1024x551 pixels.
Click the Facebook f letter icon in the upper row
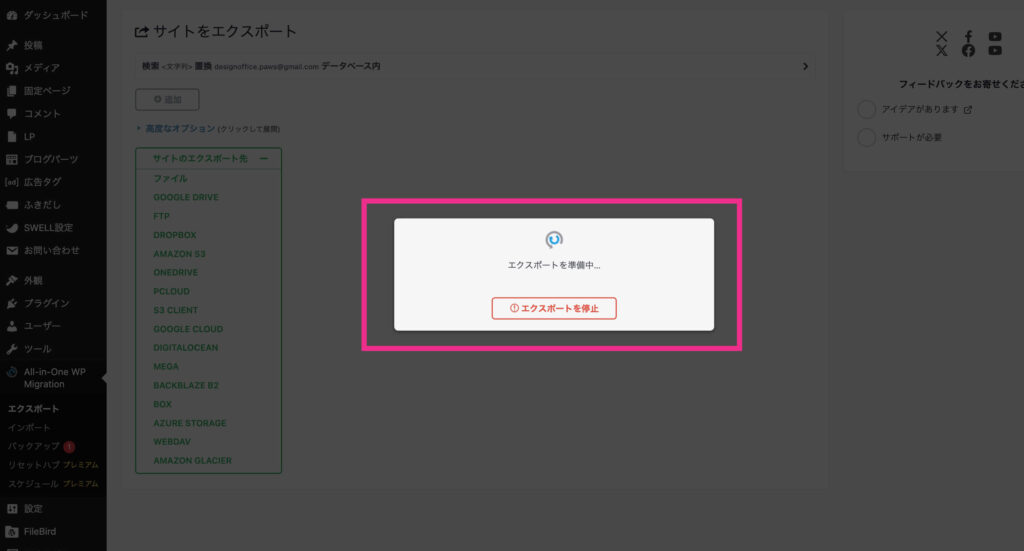968,37
